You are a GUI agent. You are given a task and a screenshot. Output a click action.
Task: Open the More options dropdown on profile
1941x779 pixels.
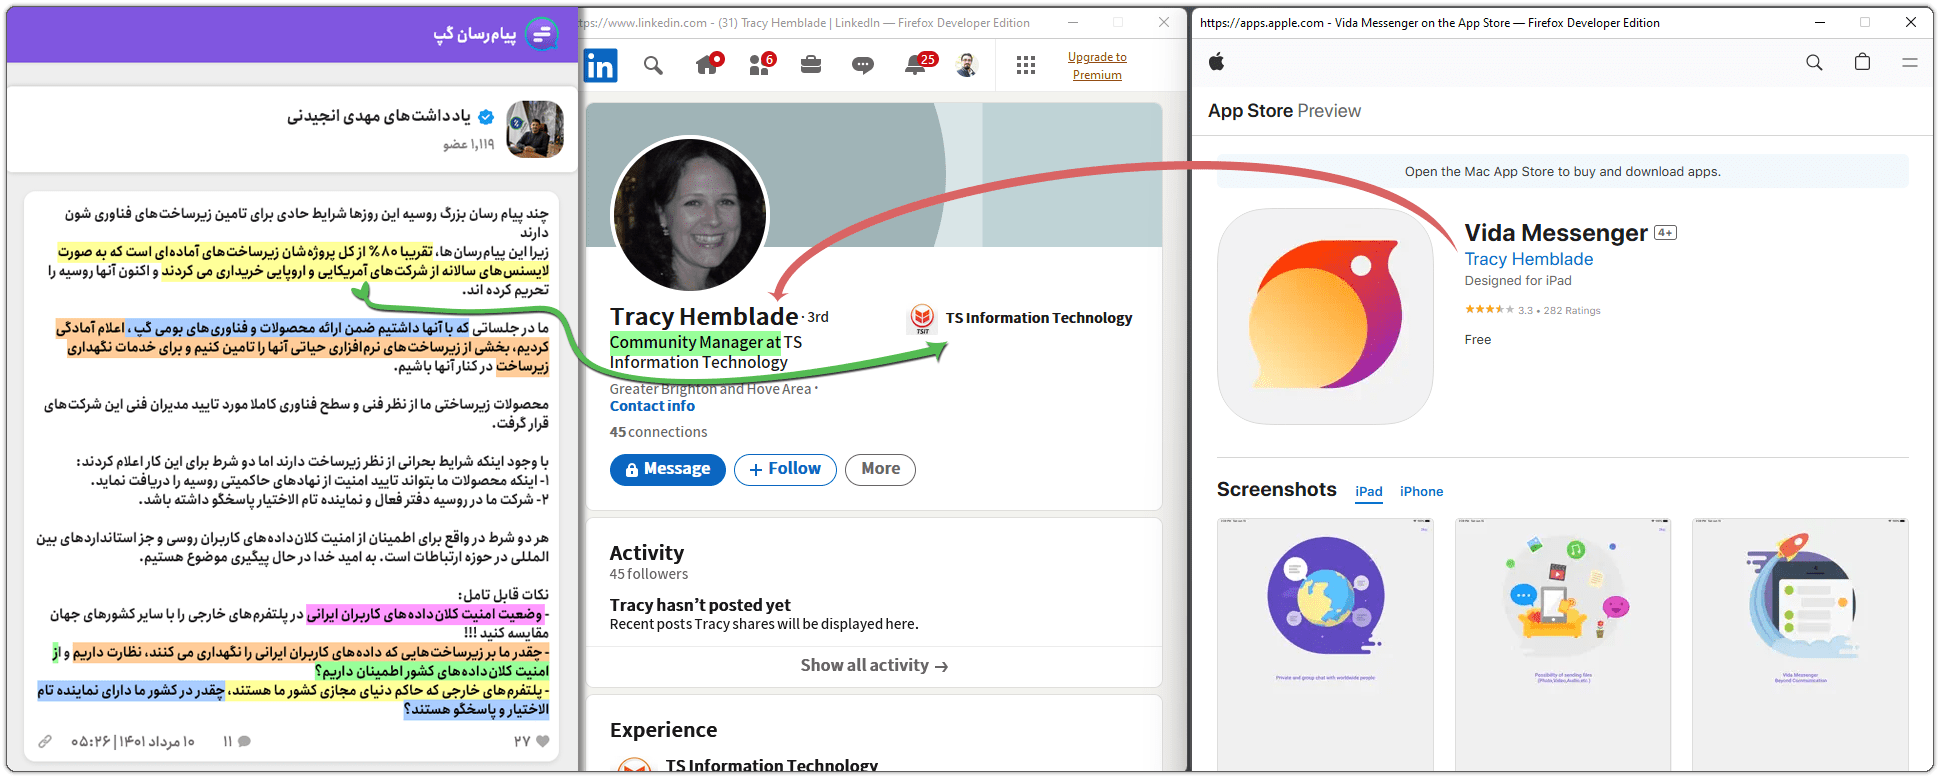pyautogui.click(x=880, y=469)
